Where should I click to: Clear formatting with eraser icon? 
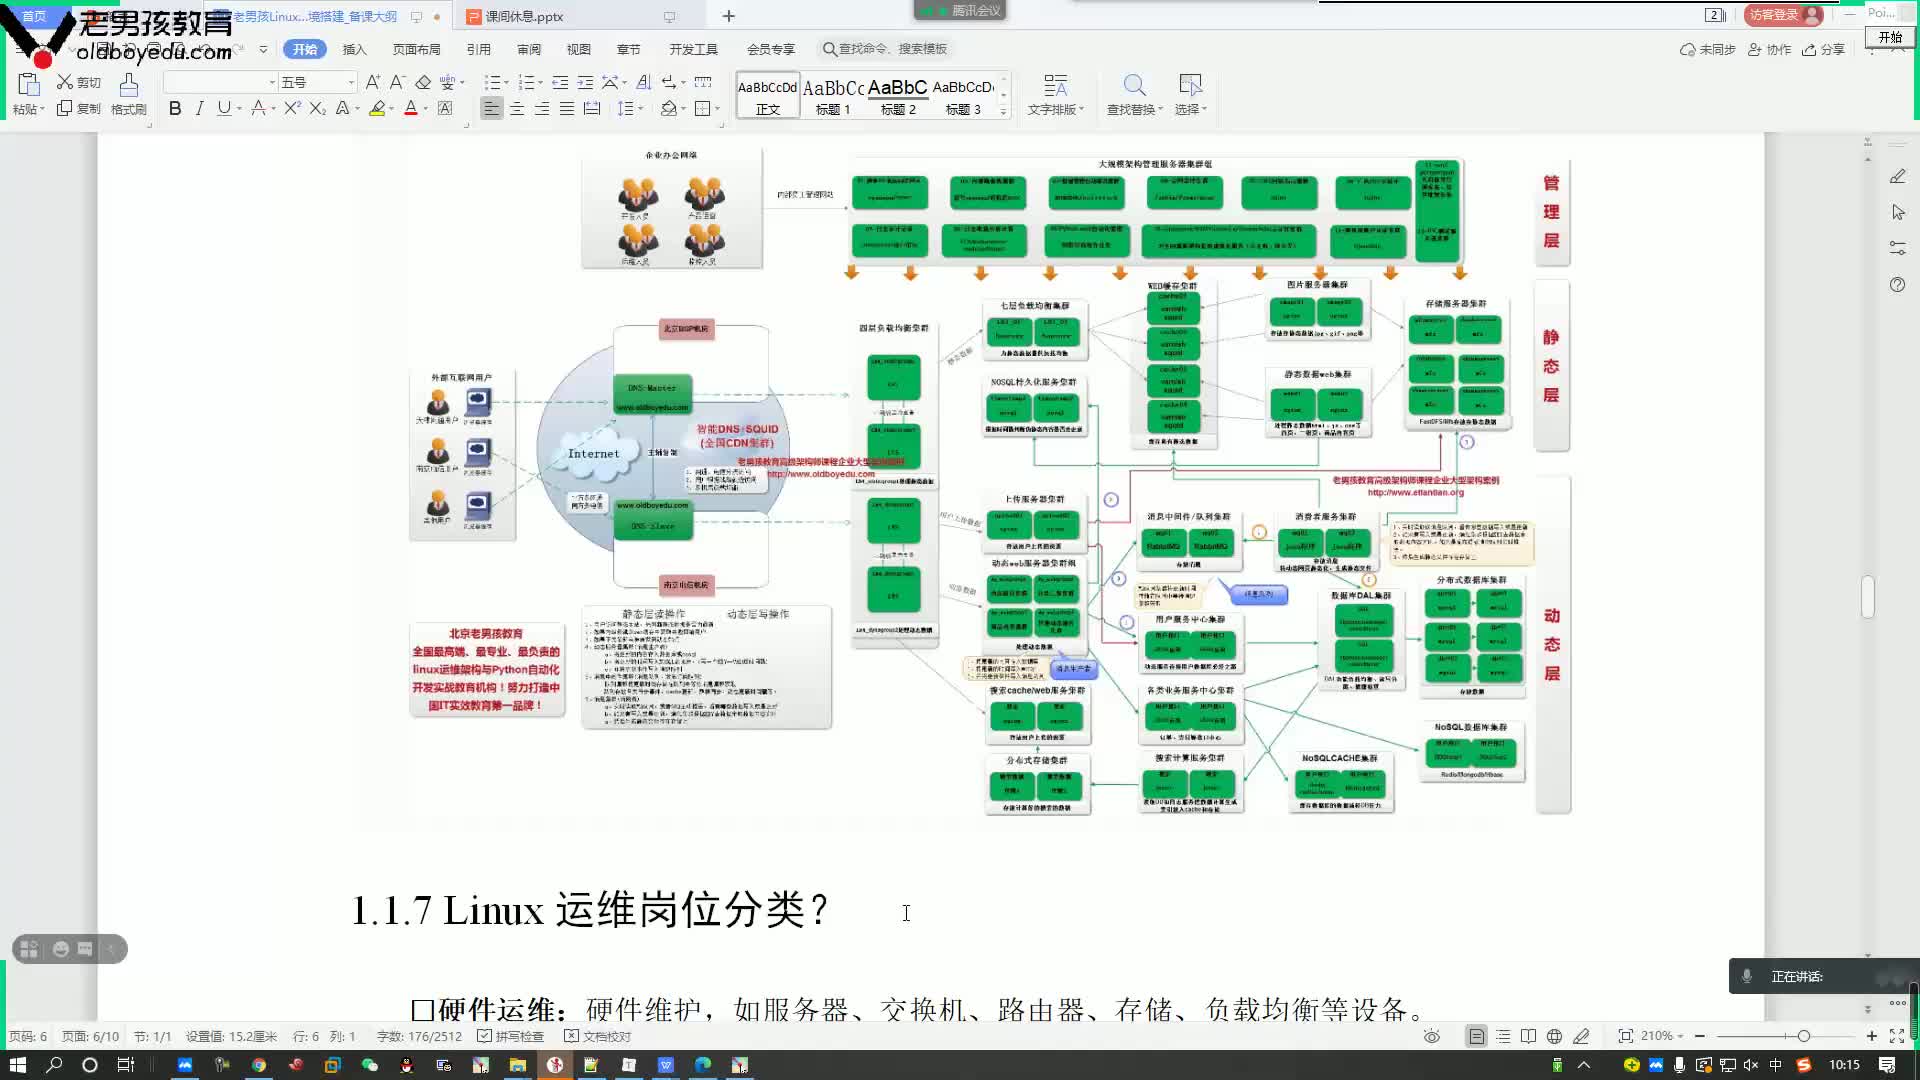click(423, 82)
